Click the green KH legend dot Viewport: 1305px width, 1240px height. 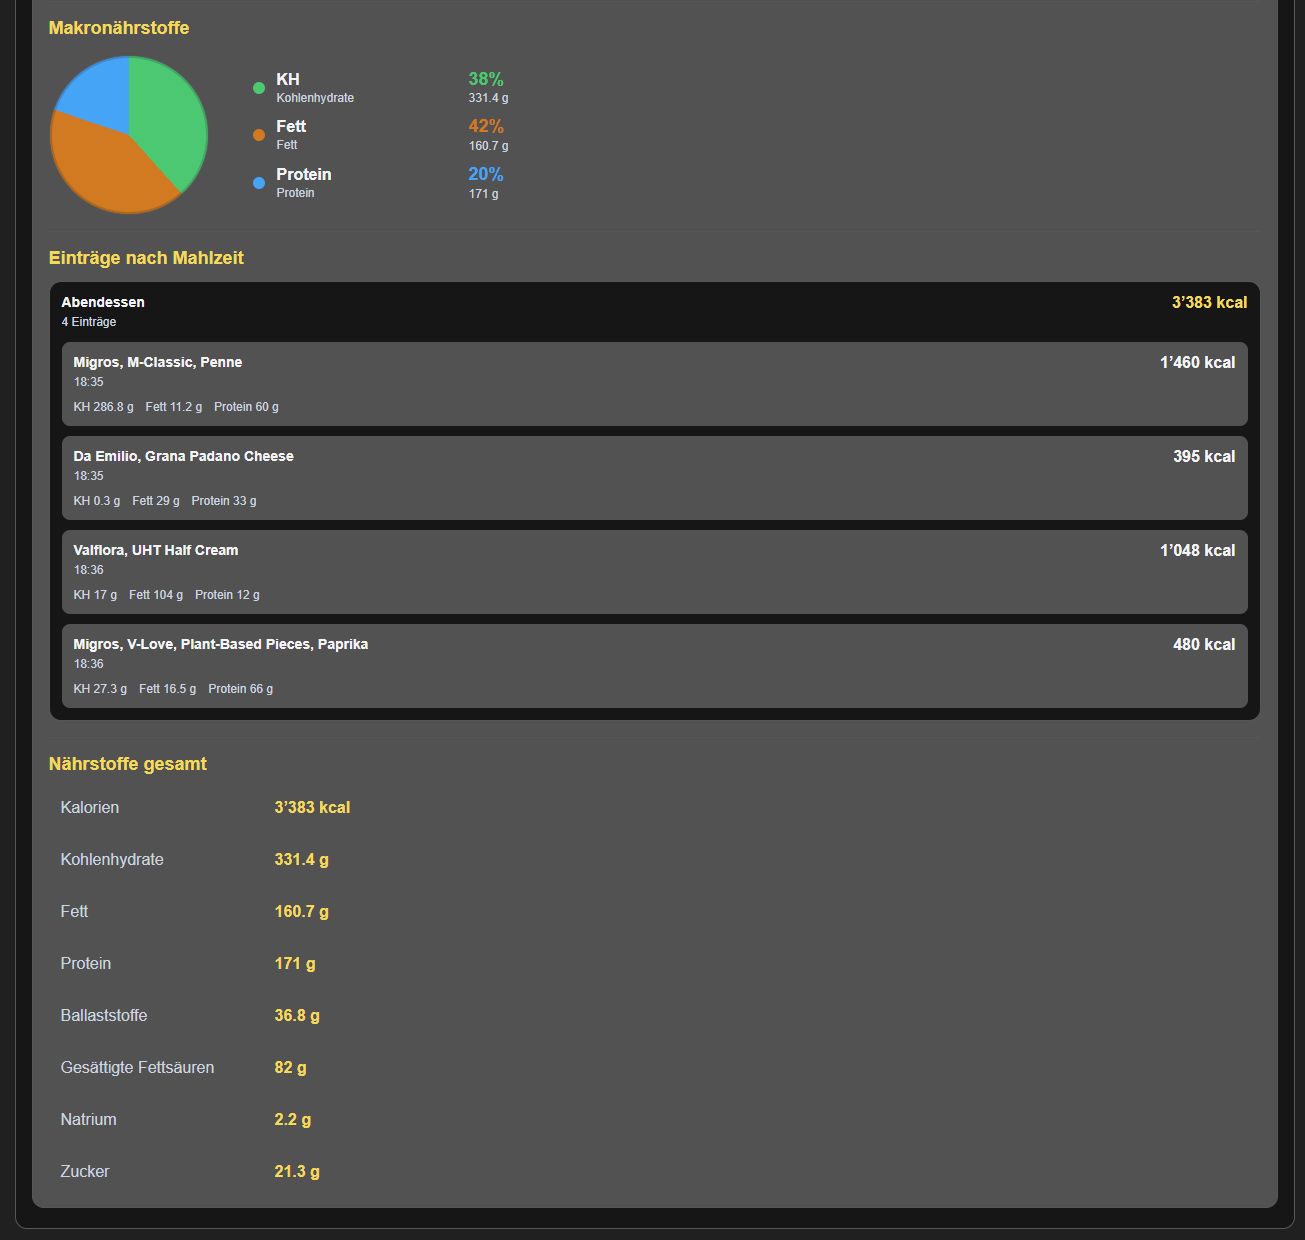coord(259,88)
